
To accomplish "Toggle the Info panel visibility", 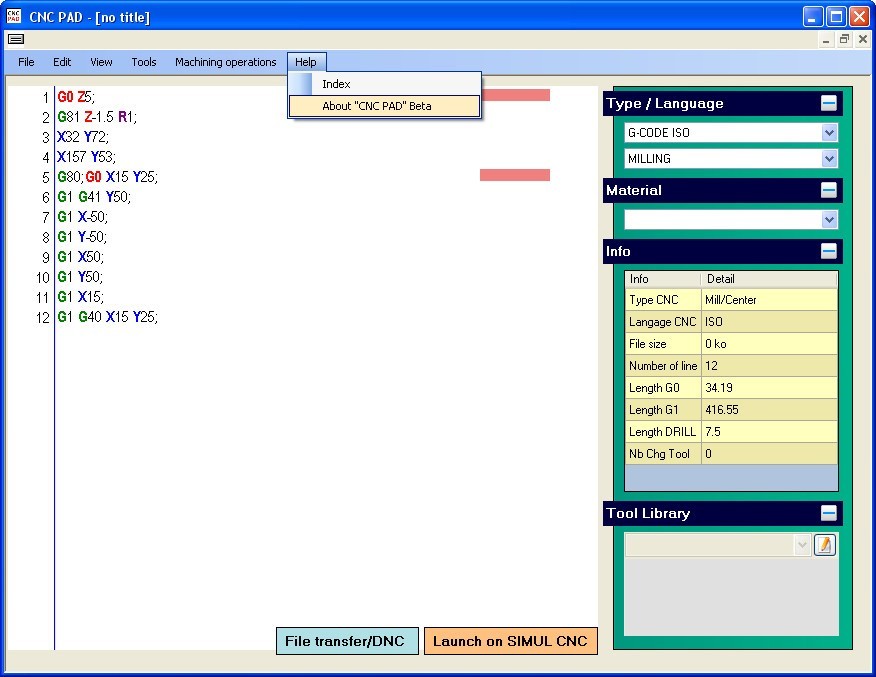I will click(x=830, y=251).
